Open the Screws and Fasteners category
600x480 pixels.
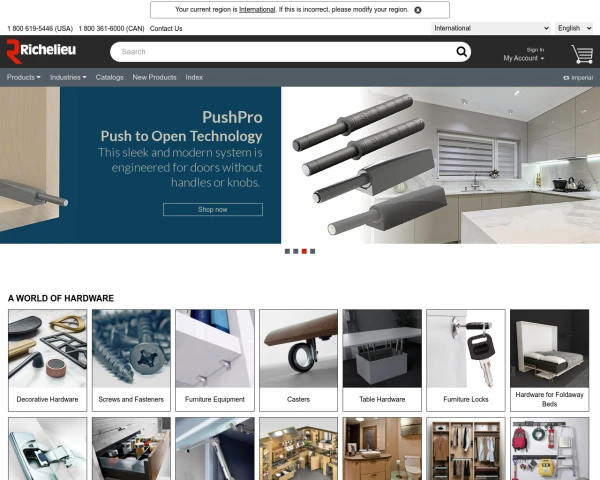[x=131, y=360]
